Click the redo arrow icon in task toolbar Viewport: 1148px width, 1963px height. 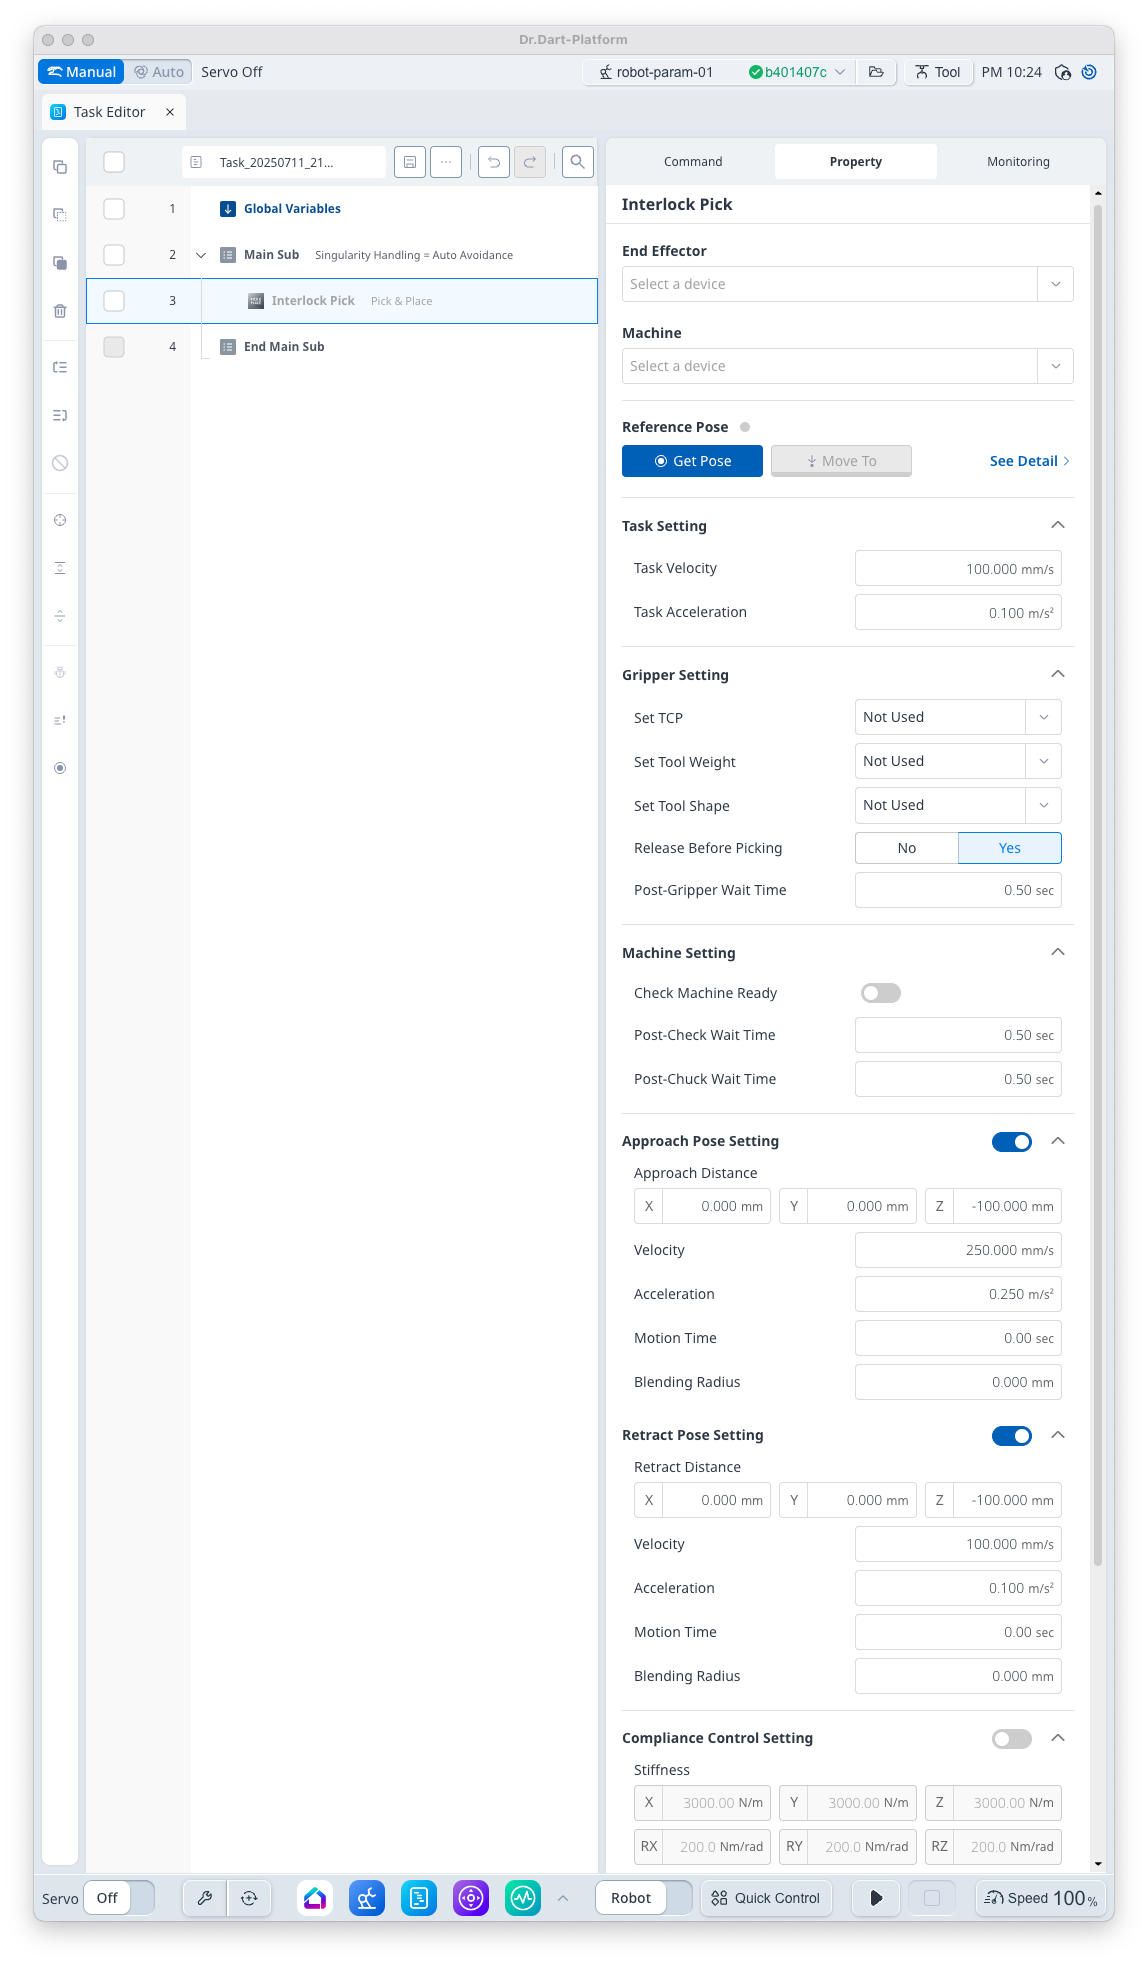530,162
